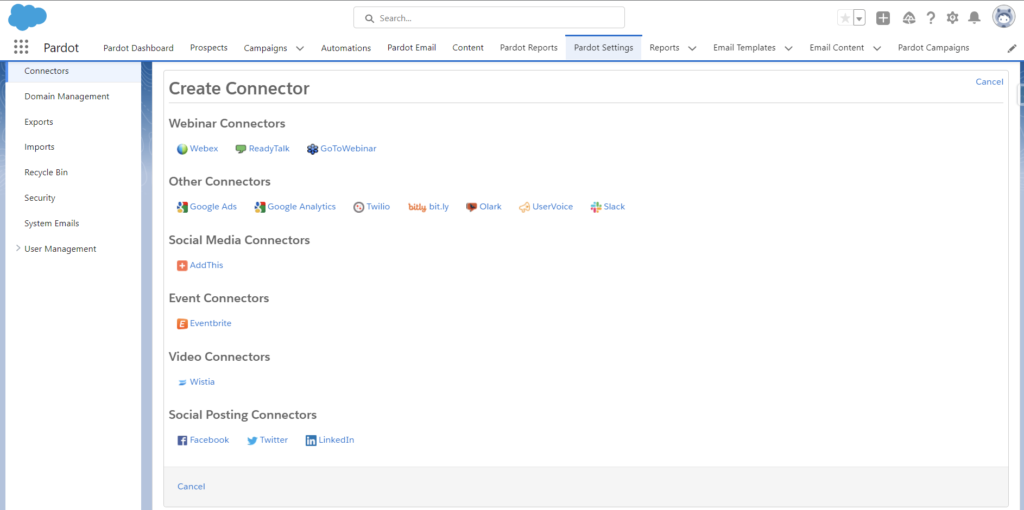Click the GoToWebinar flower icon
Image resolution: width=1024 pixels, height=510 pixels.
[313, 149]
